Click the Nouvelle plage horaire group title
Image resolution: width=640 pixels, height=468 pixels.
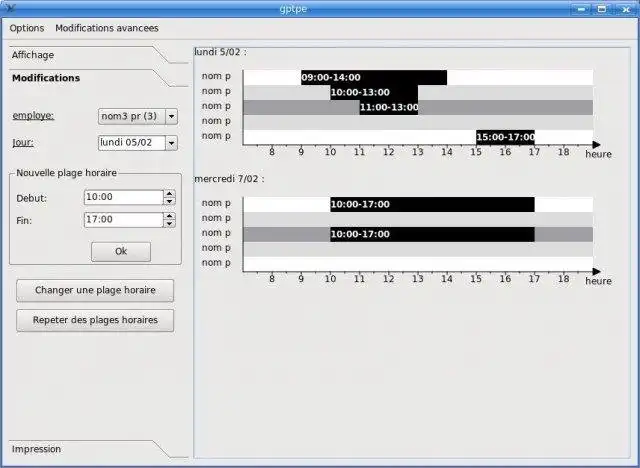67,173
